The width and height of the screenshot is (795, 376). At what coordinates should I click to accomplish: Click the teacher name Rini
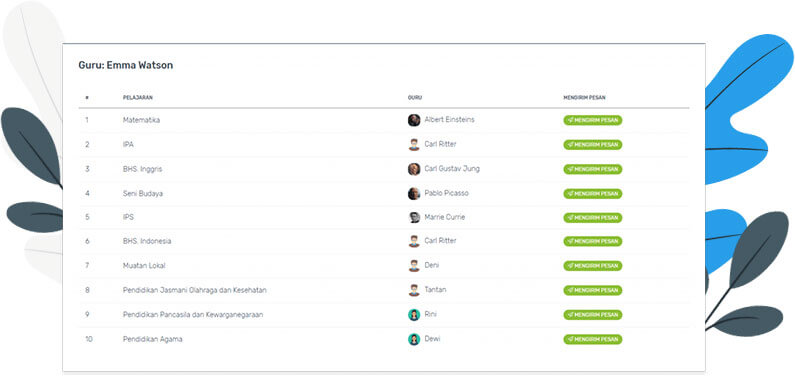coord(430,314)
